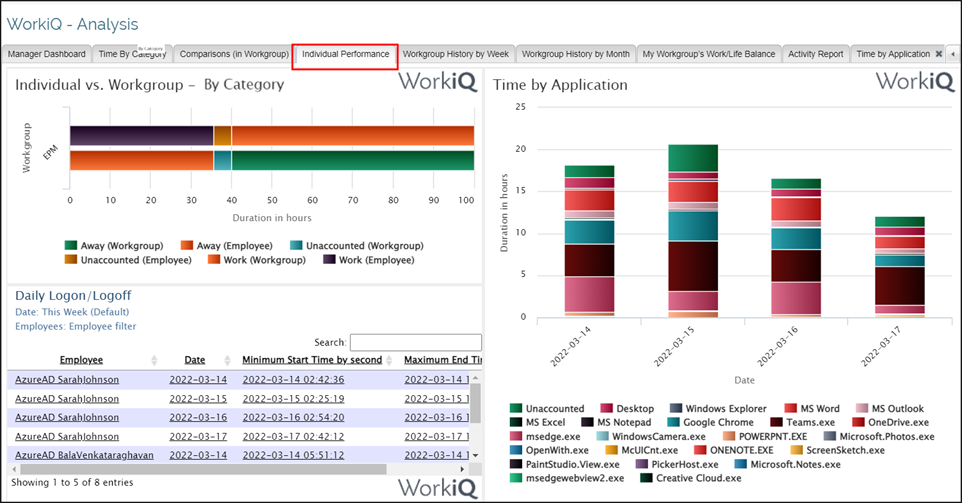Sort table by Employee column arrows
The width and height of the screenshot is (962, 503).
[154, 360]
